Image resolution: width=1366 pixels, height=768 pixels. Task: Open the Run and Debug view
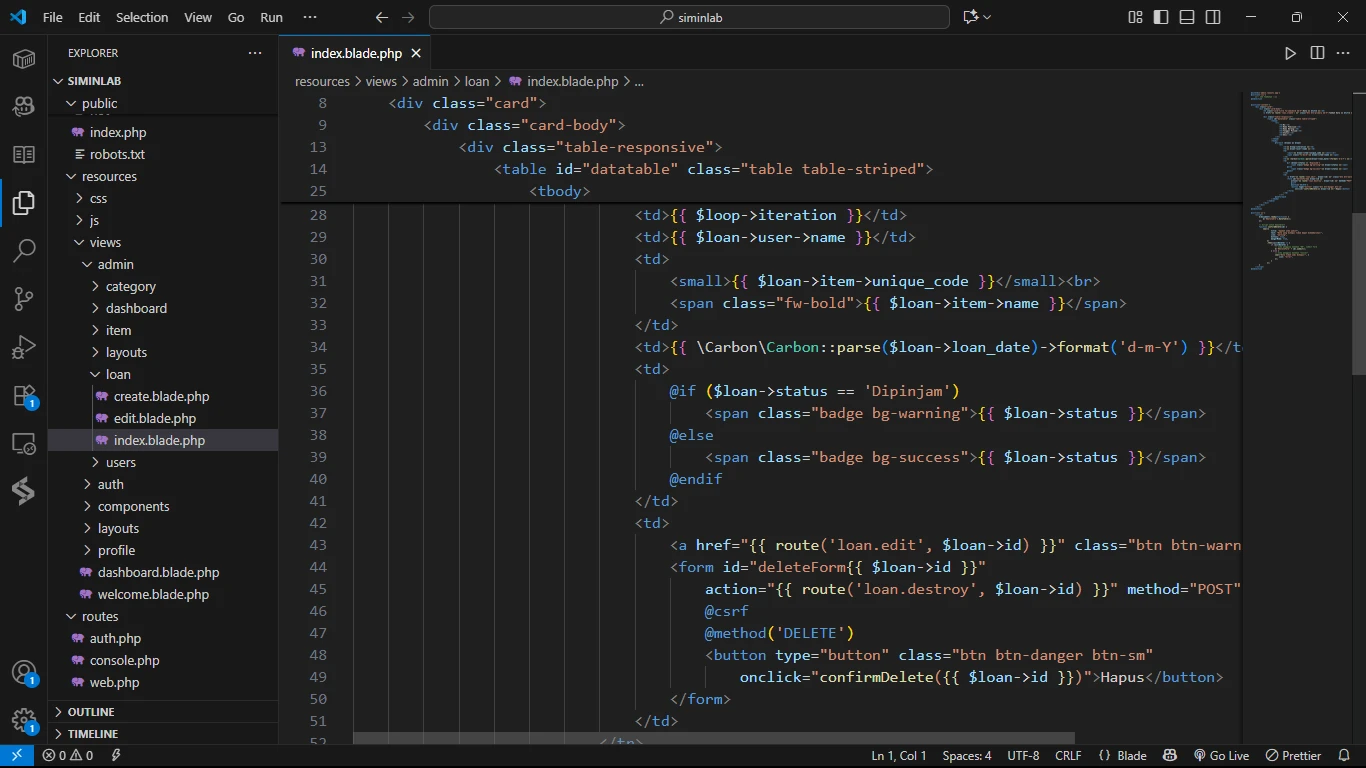(x=24, y=347)
